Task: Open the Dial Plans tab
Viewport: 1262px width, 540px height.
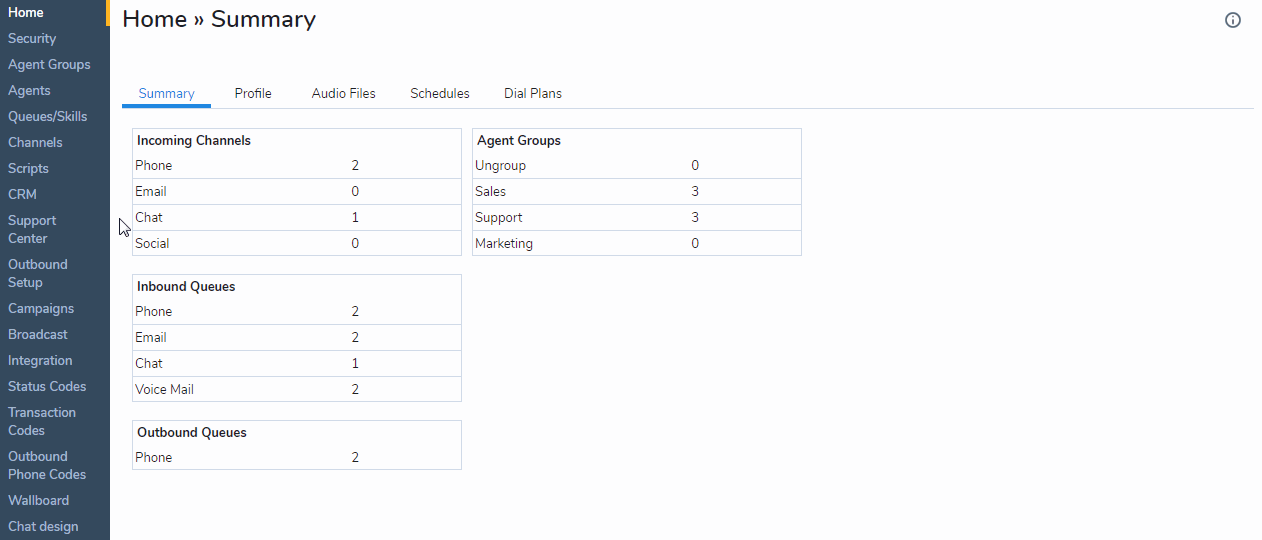Action: point(533,93)
